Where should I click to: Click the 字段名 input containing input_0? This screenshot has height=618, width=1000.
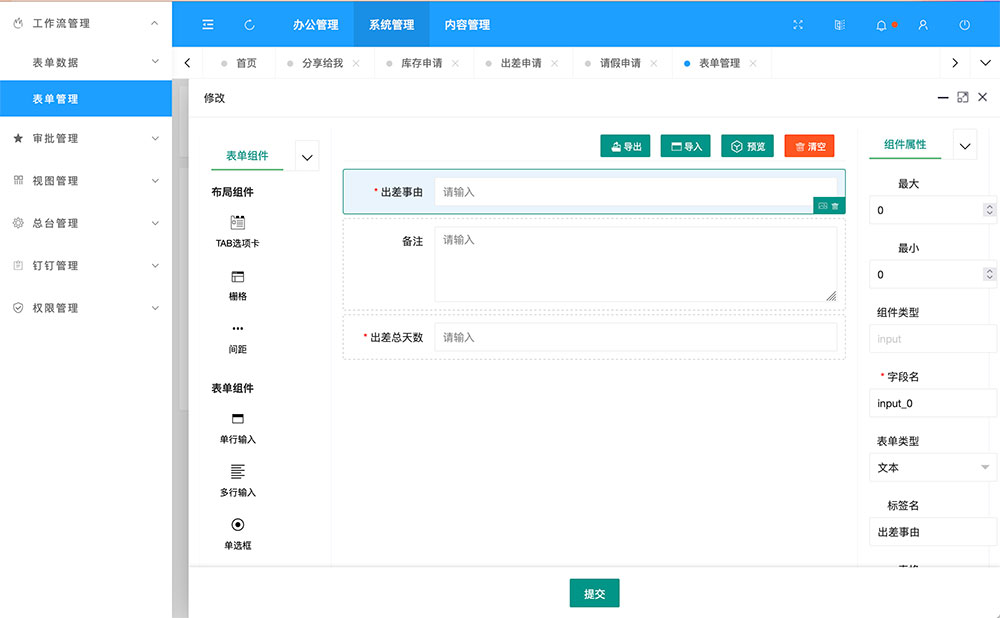click(932, 403)
